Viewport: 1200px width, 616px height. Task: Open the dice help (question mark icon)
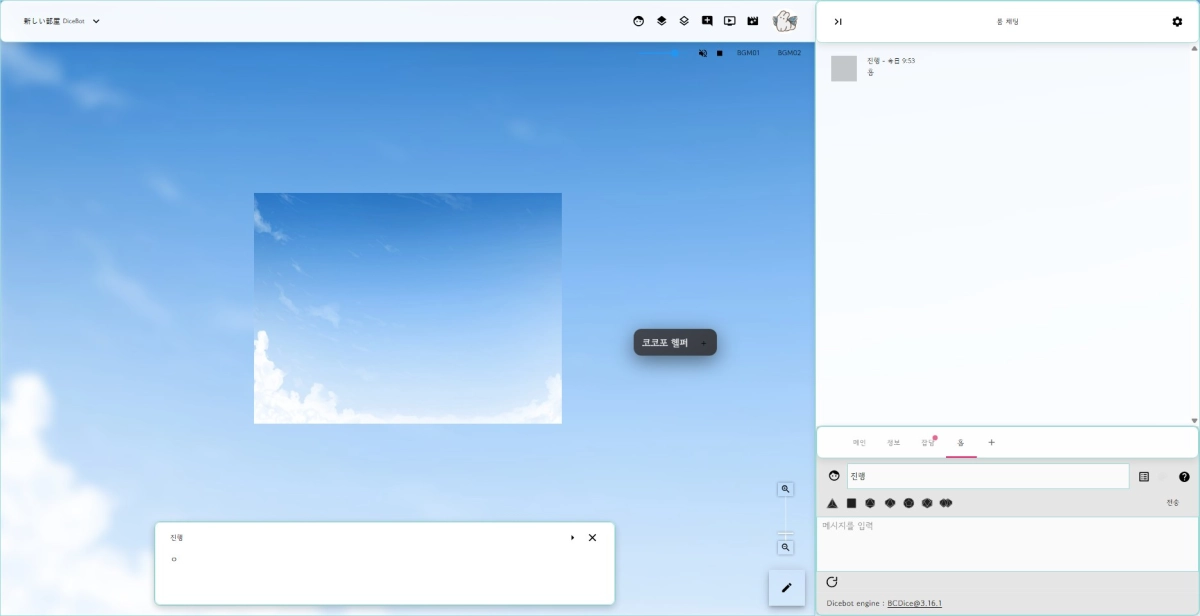[1184, 476]
